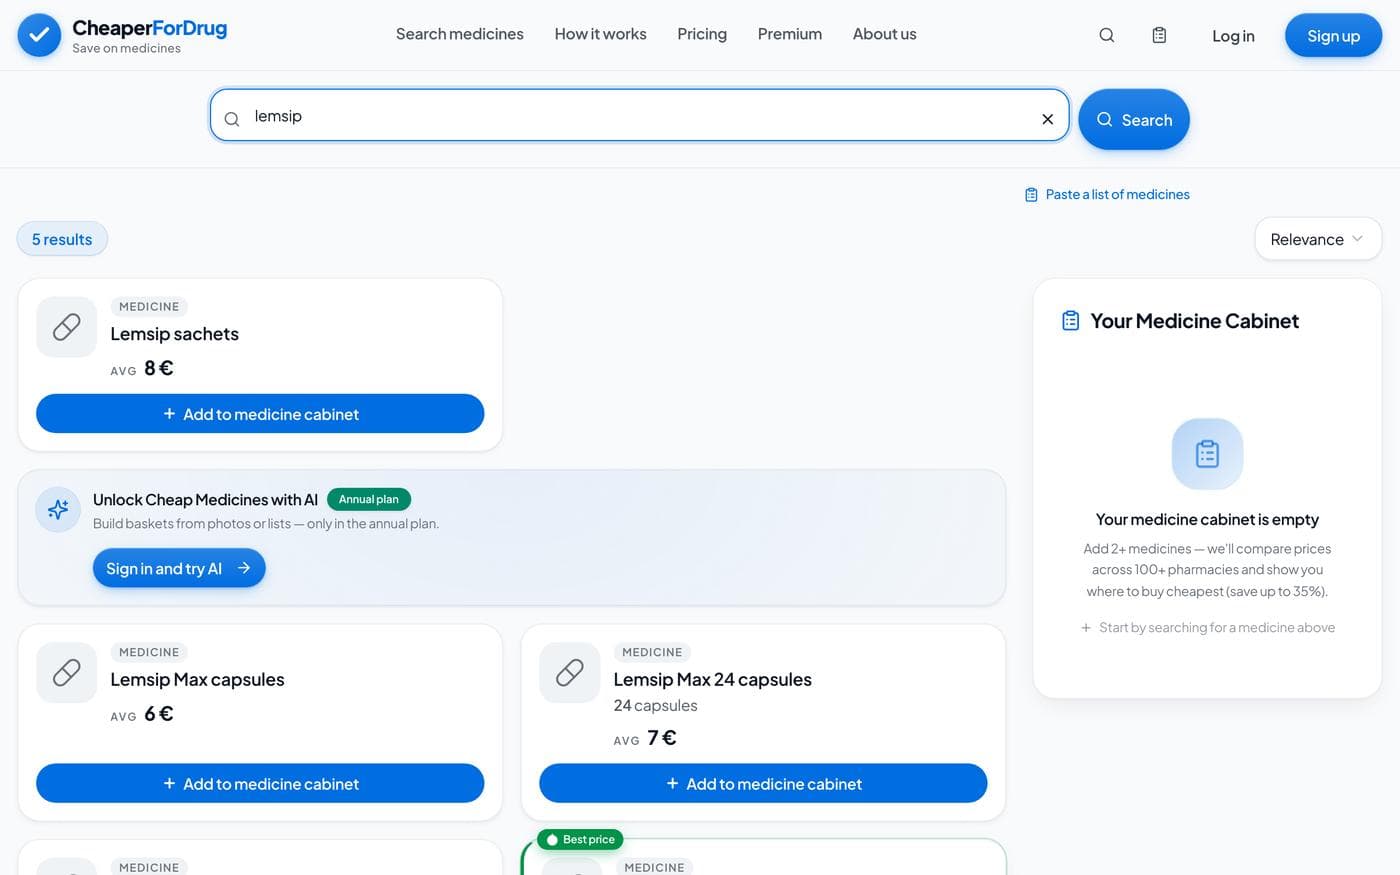Click the magnifier icon inside the search field
Viewport: 1400px width, 875px height.
[x=232, y=119]
